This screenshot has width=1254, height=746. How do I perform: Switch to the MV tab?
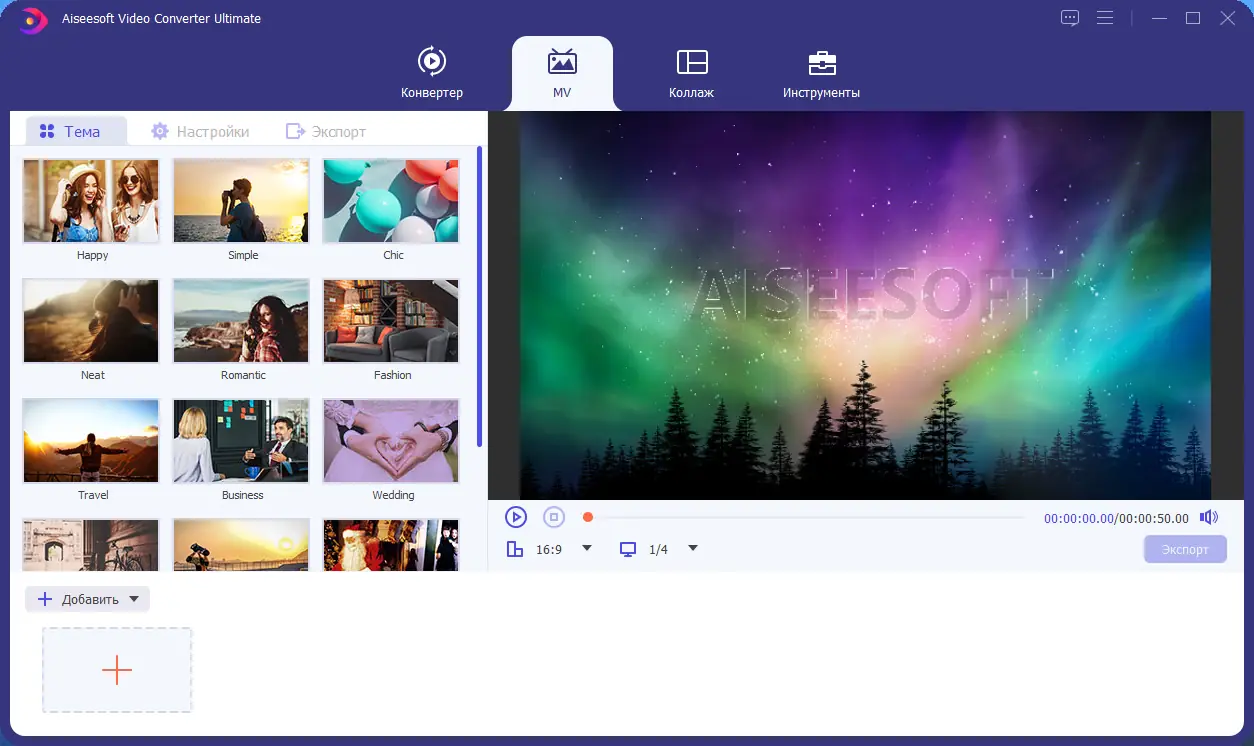[x=562, y=73]
